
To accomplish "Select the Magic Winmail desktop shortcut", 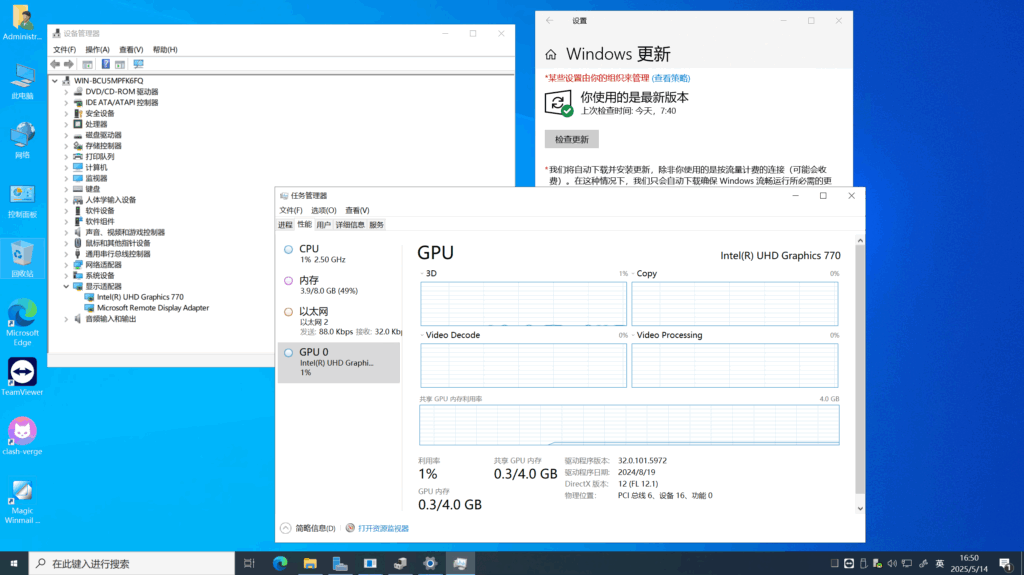I will [x=22, y=502].
